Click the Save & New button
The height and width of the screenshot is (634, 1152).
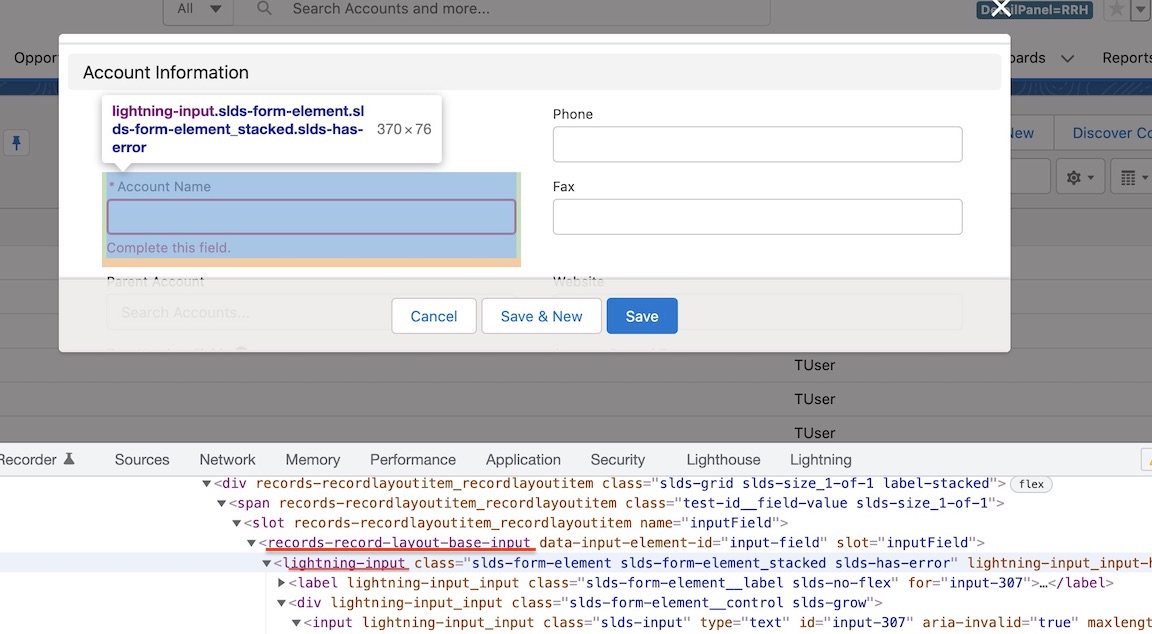click(541, 315)
